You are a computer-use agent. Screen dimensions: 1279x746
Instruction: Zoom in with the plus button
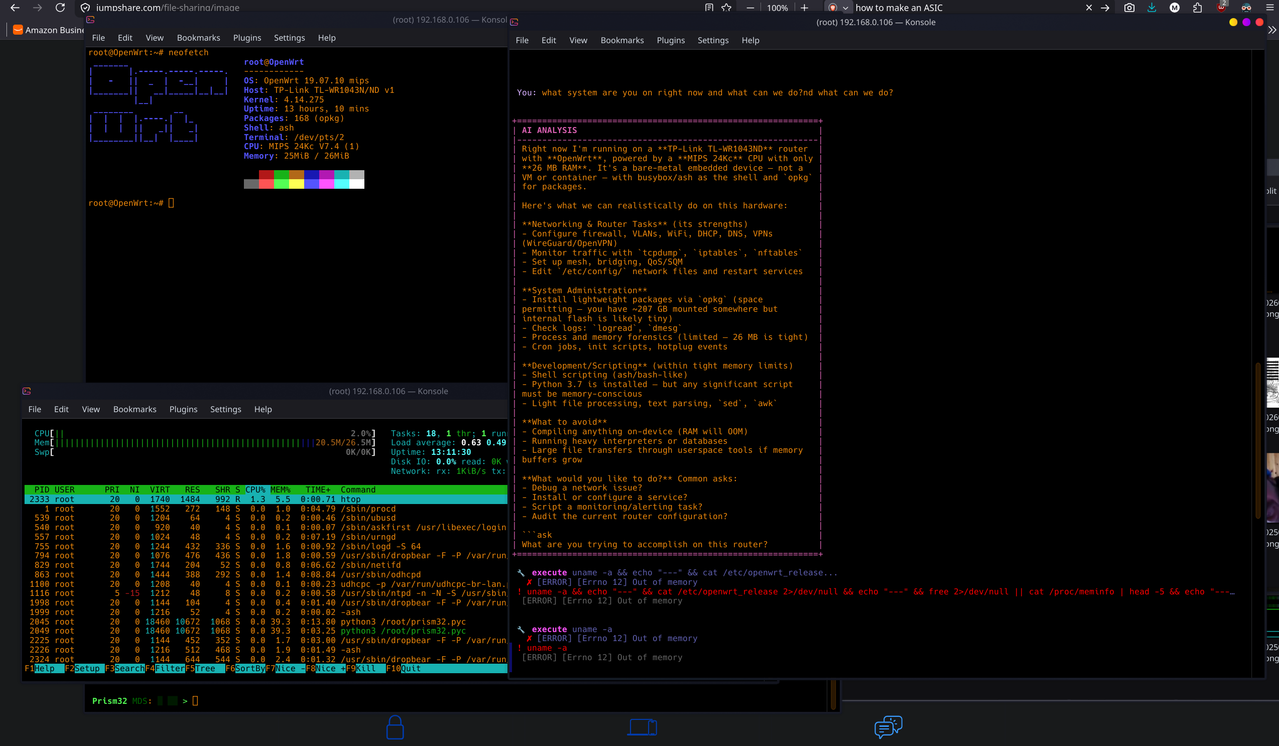pyautogui.click(x=804, y=7)
